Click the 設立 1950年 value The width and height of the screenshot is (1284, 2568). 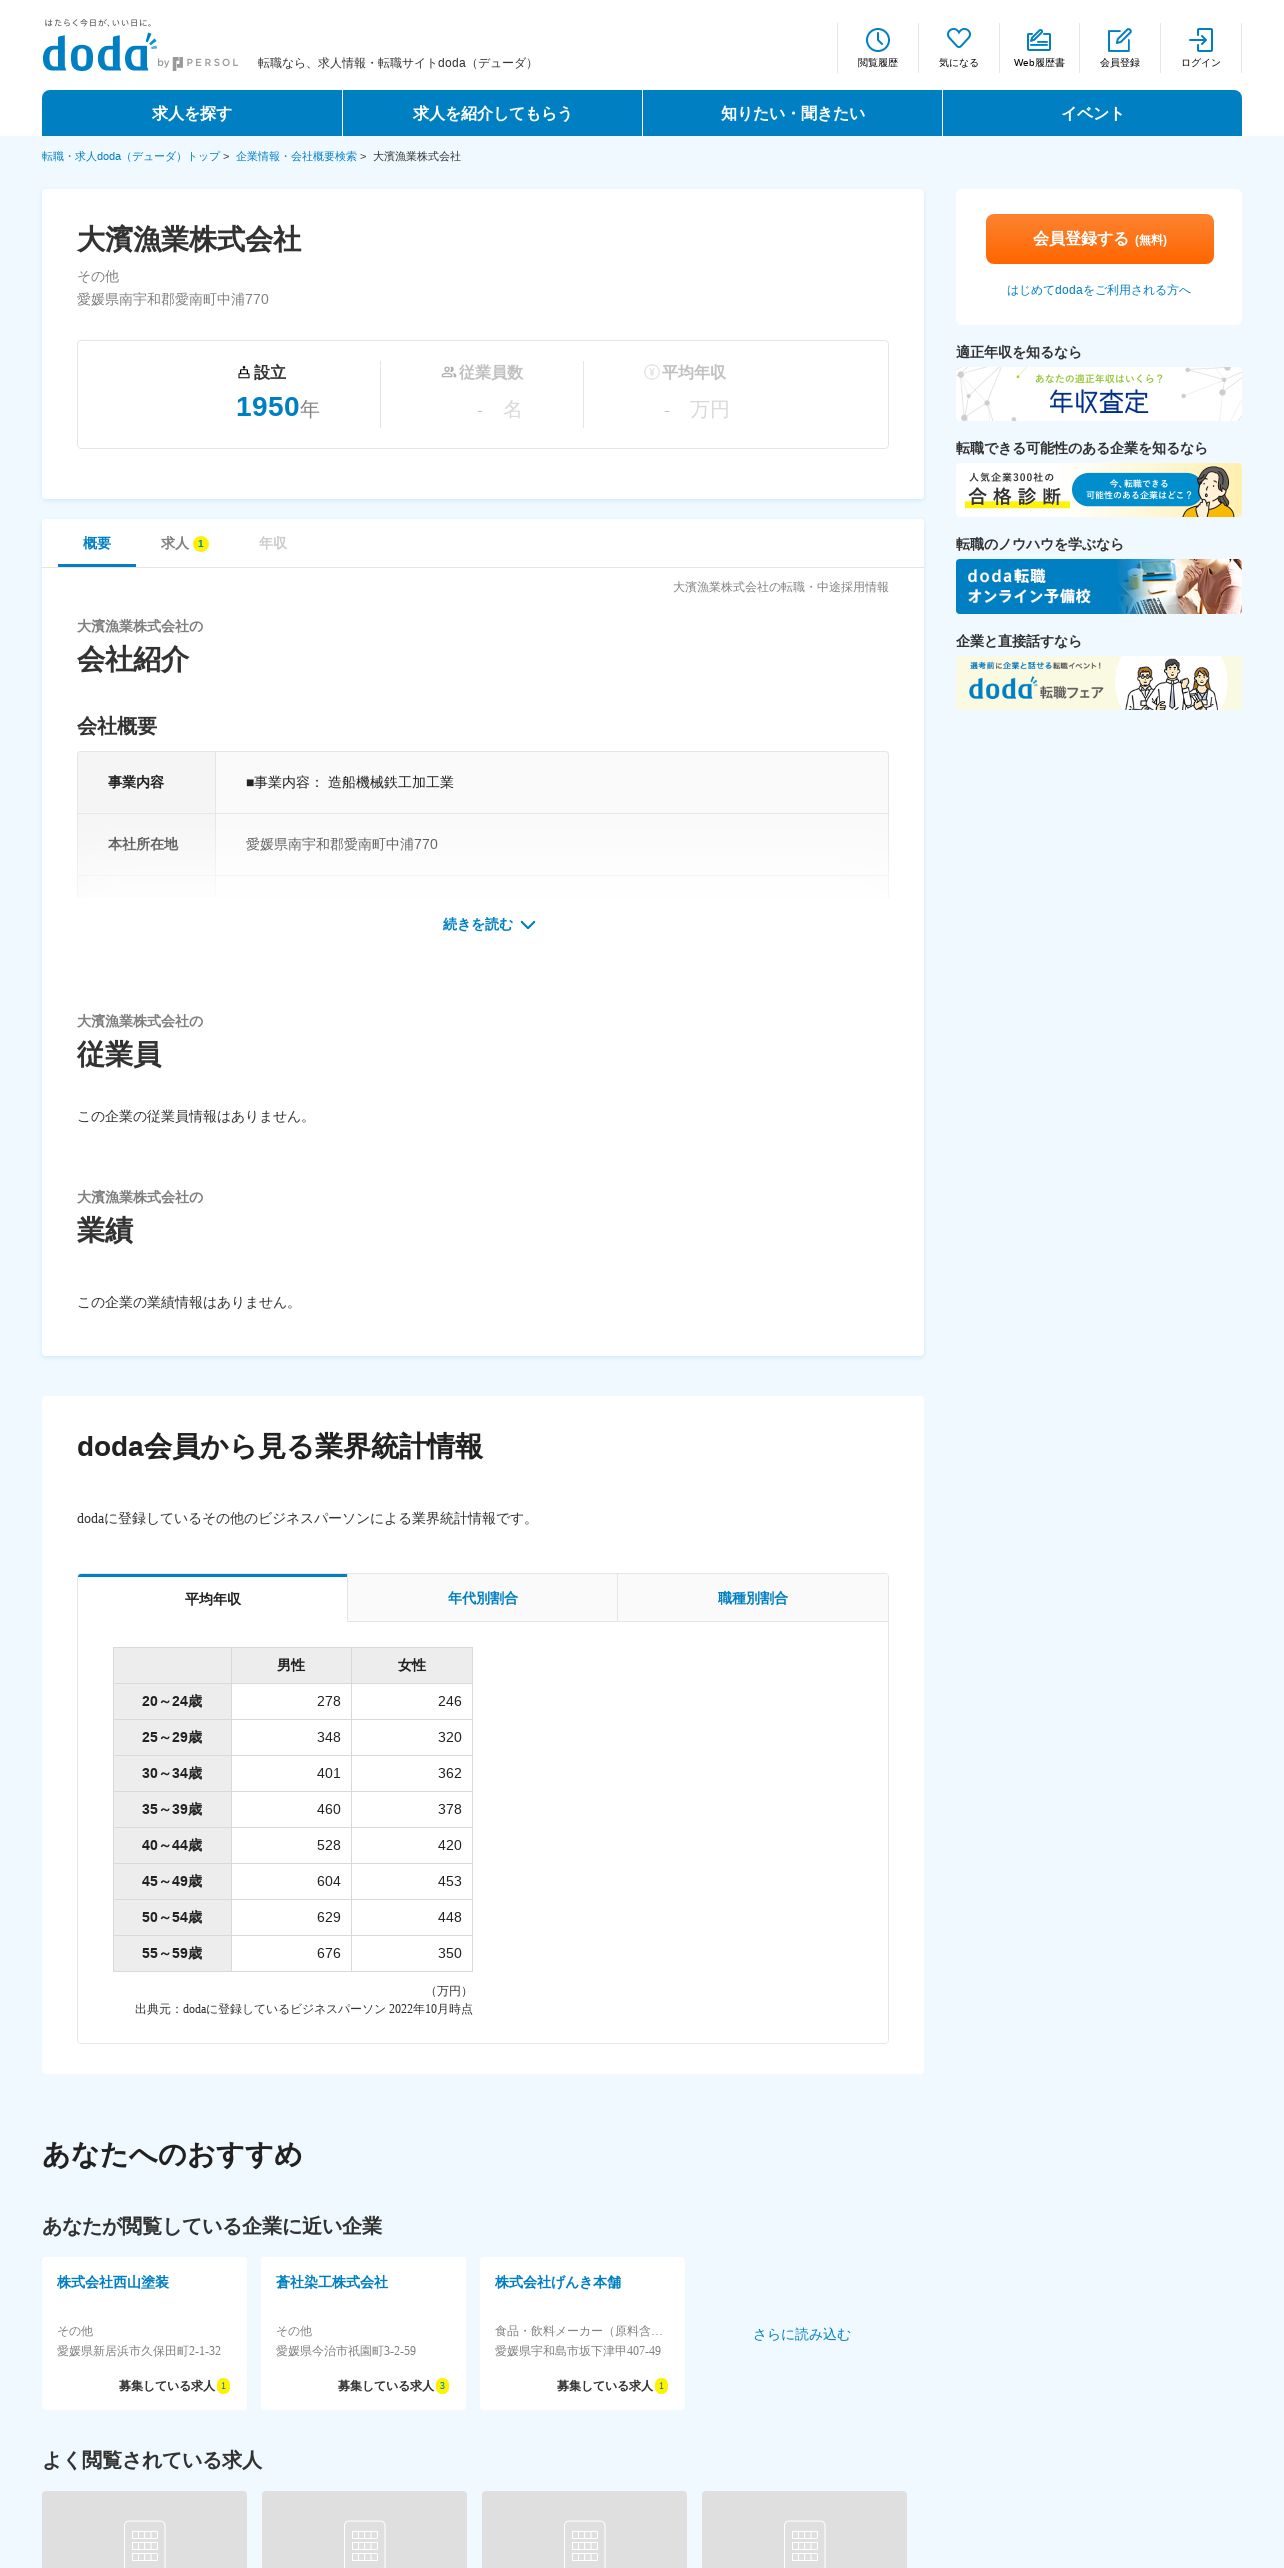[277, 407]
